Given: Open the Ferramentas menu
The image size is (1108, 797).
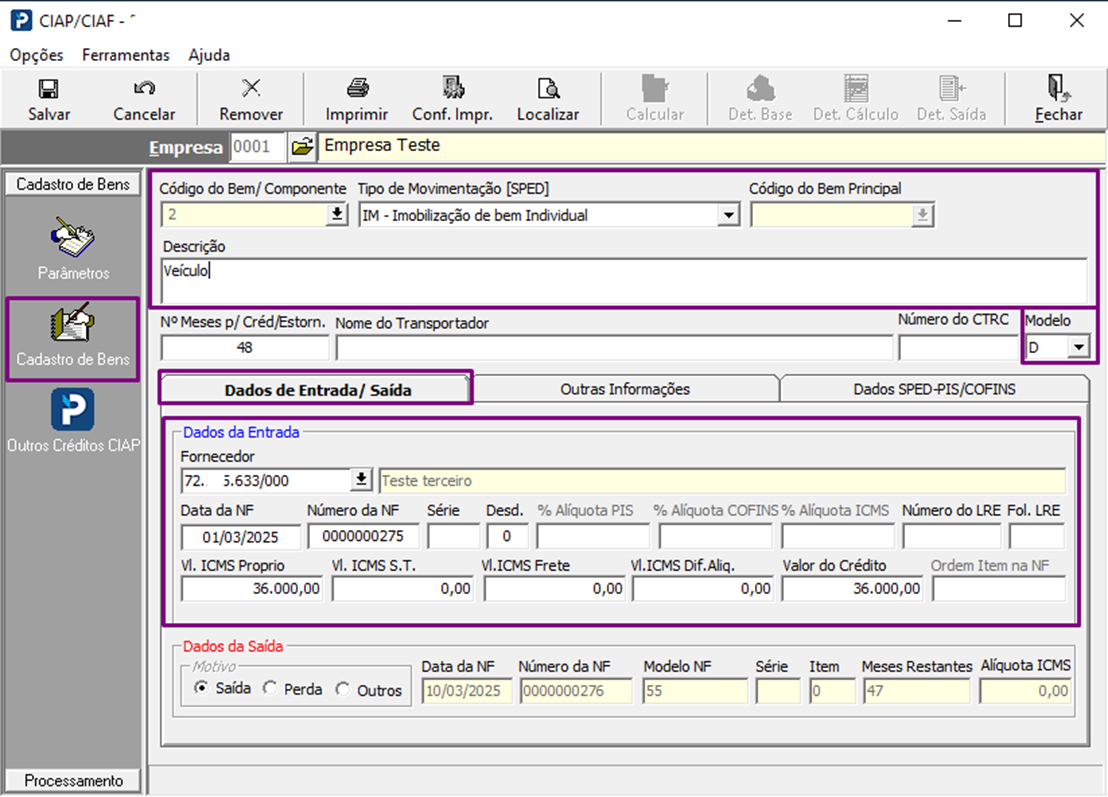Looking at the screenshot, I should click(x=126, y=55).
